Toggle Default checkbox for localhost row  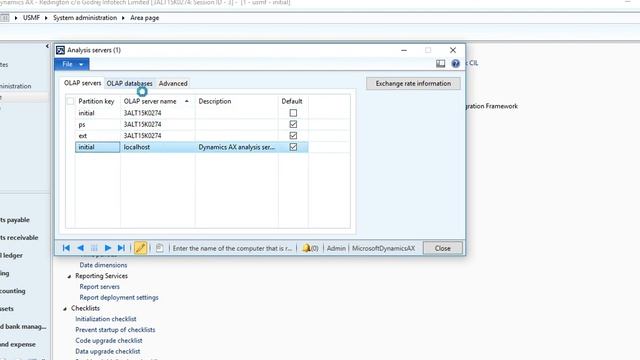293,147
